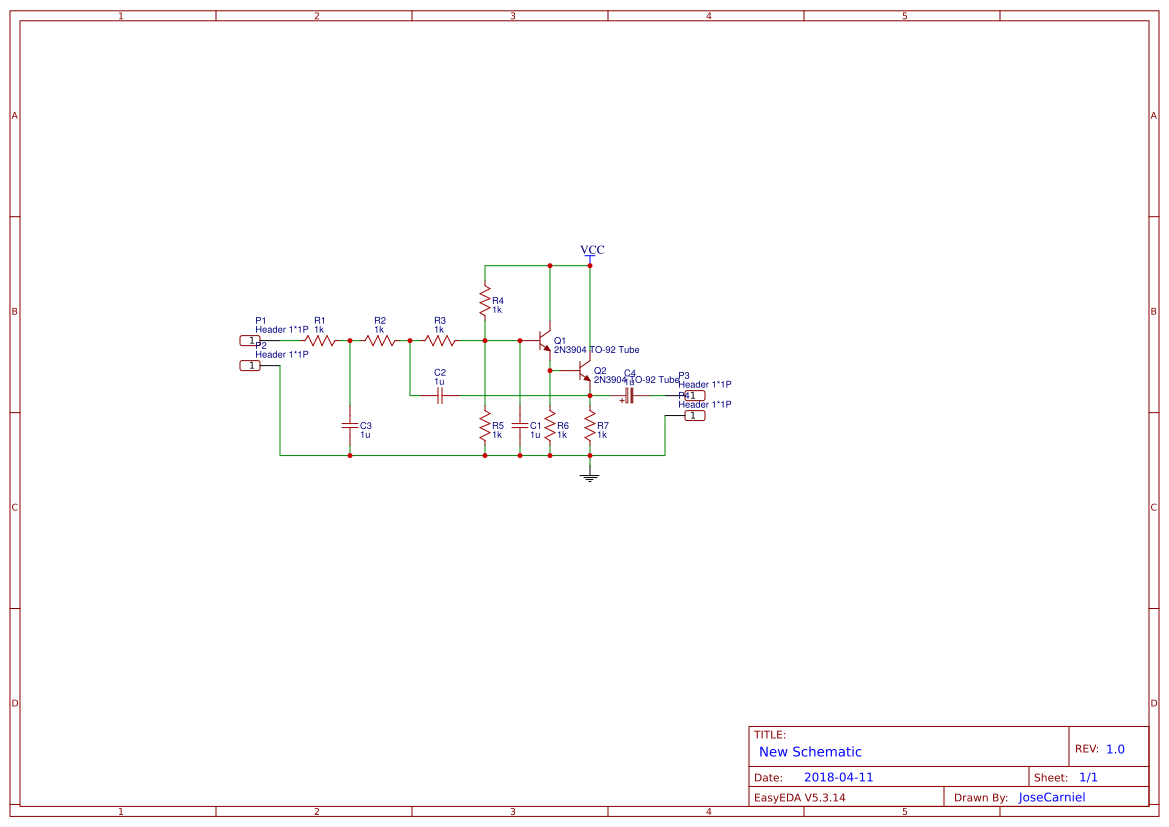Image resolution: width=1169 pixels, height=827 pixels.
Task: Click pin 1 of header P1
Action: point(250,339)
